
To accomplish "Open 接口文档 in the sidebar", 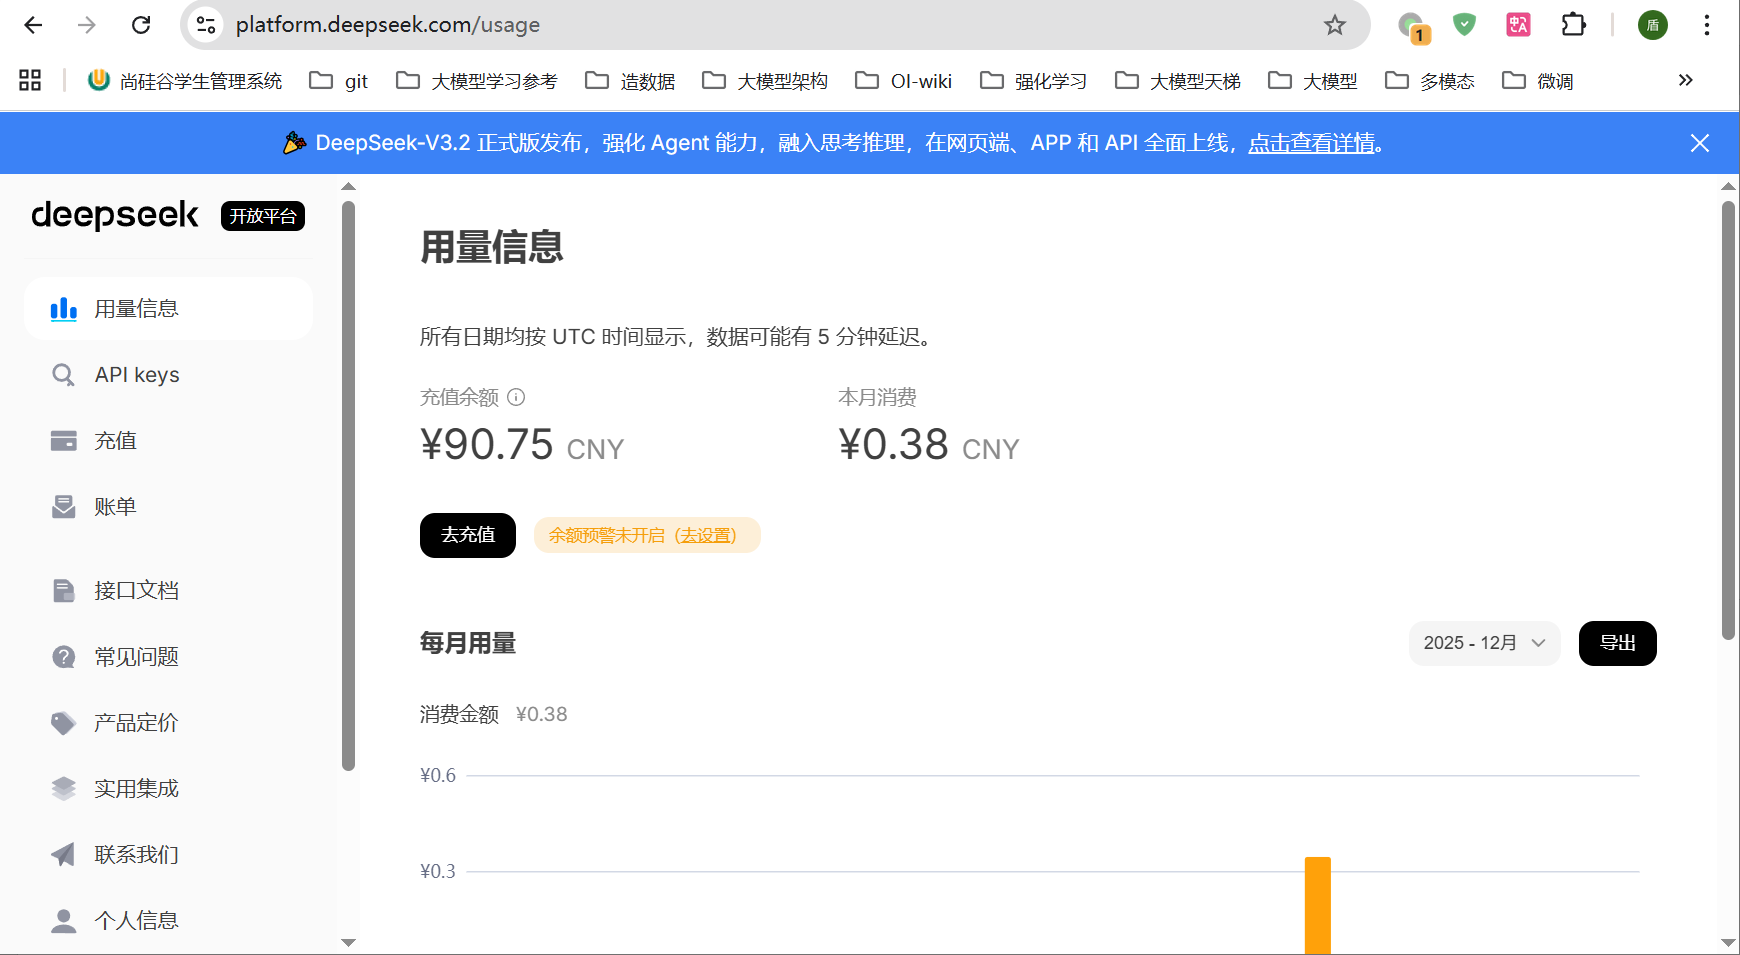I will point(168,591).
